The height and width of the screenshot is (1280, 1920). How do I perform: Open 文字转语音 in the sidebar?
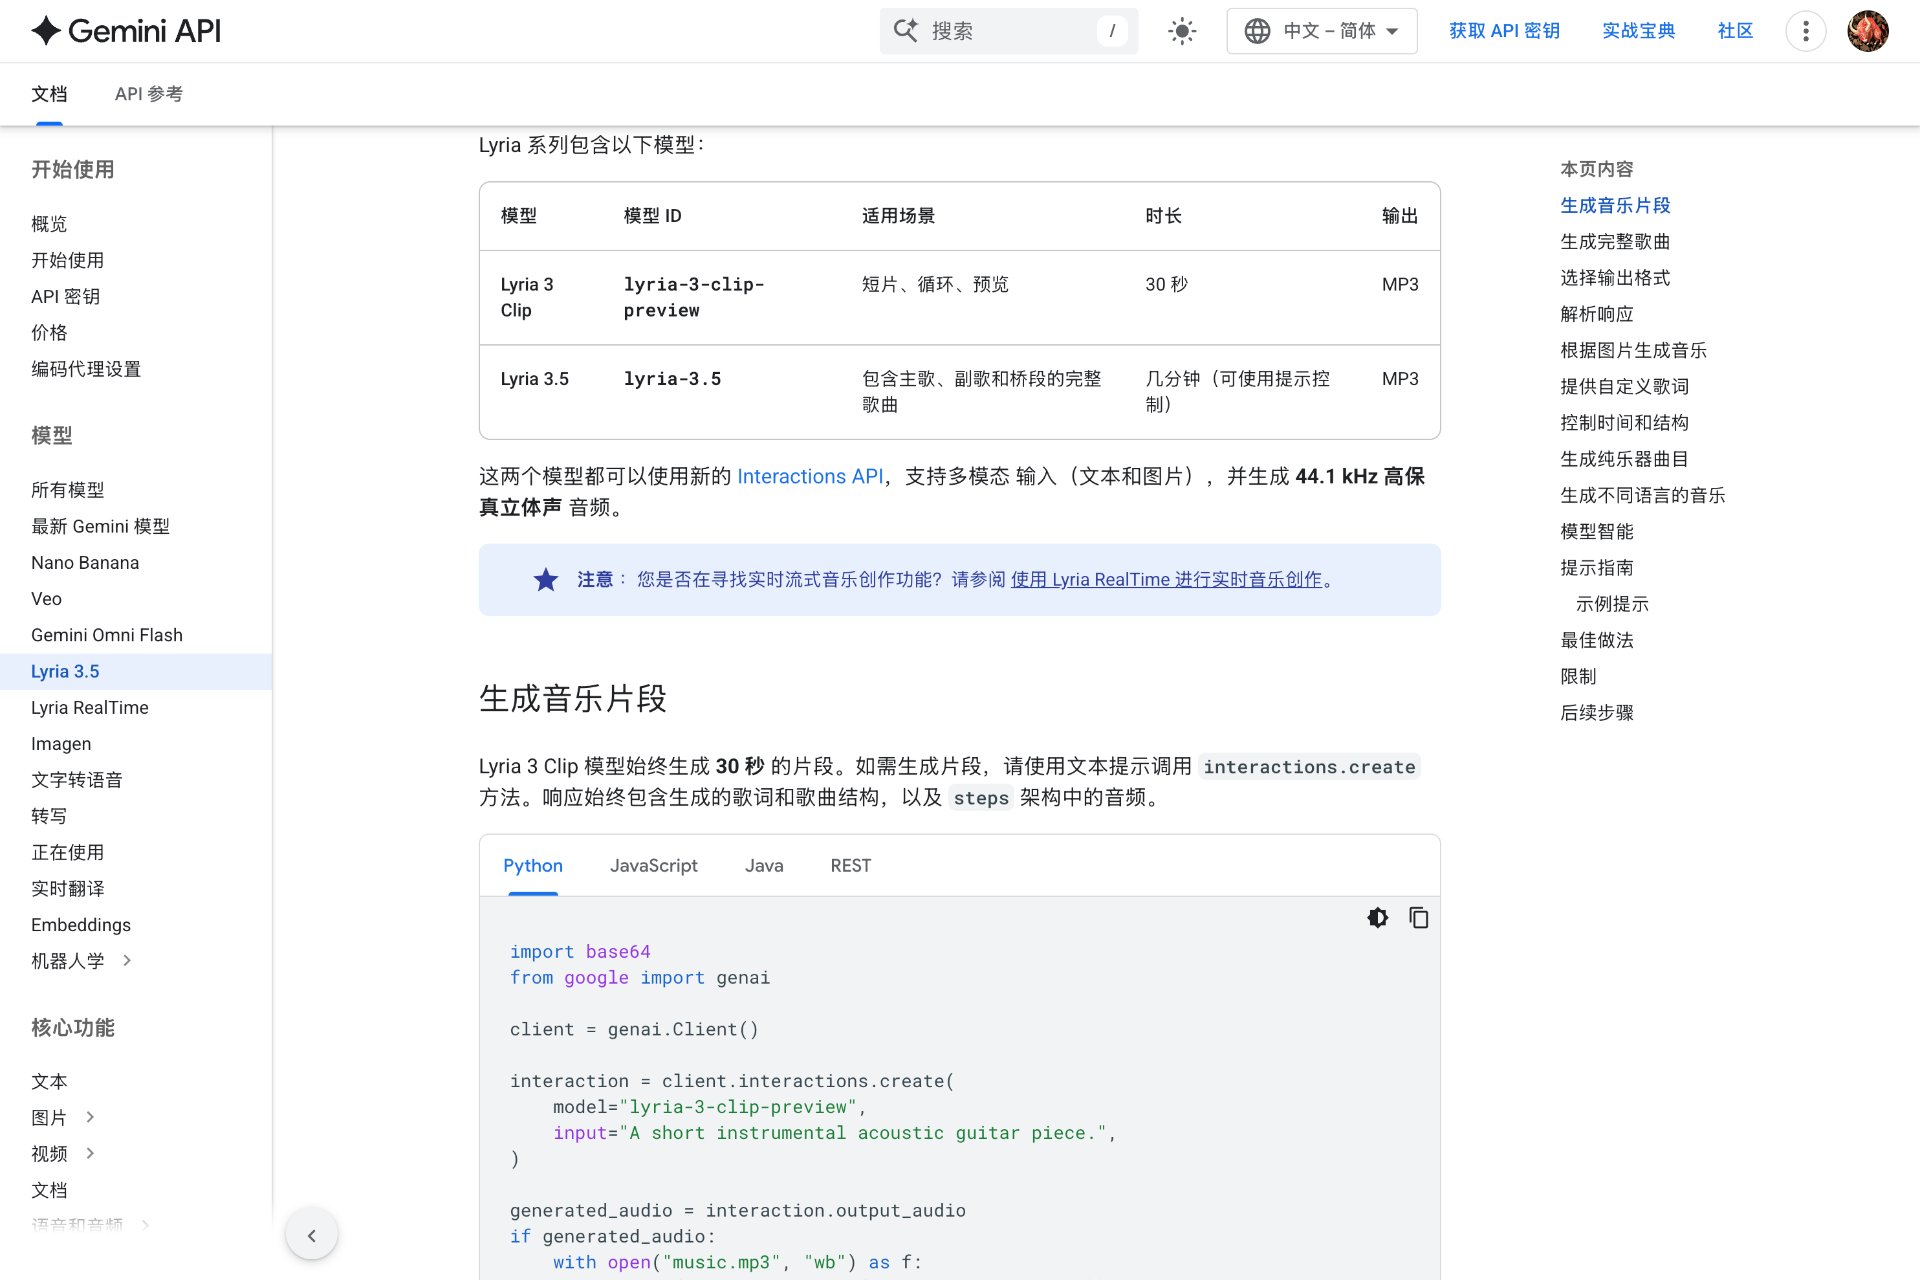click(x=77, y=780)
